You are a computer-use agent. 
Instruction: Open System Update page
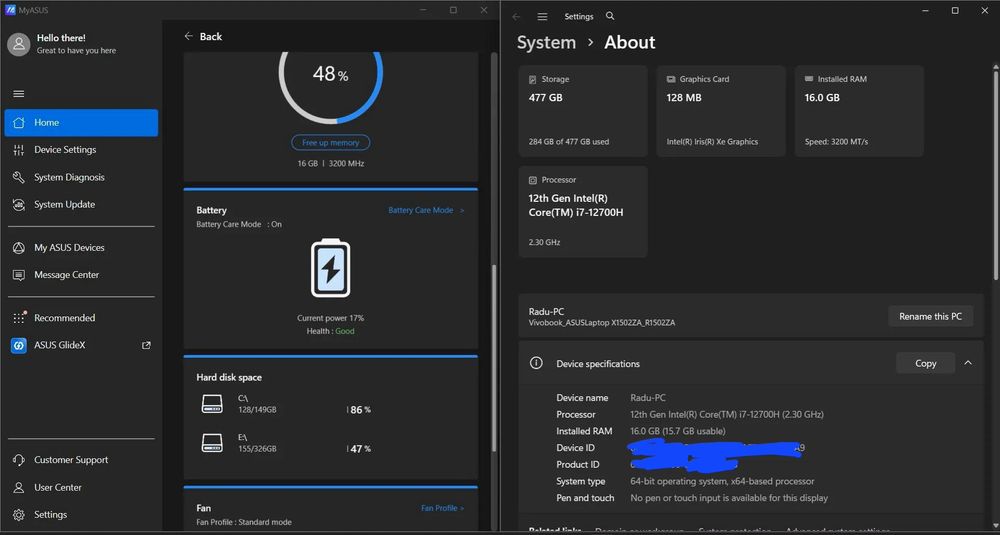point(81,205)
